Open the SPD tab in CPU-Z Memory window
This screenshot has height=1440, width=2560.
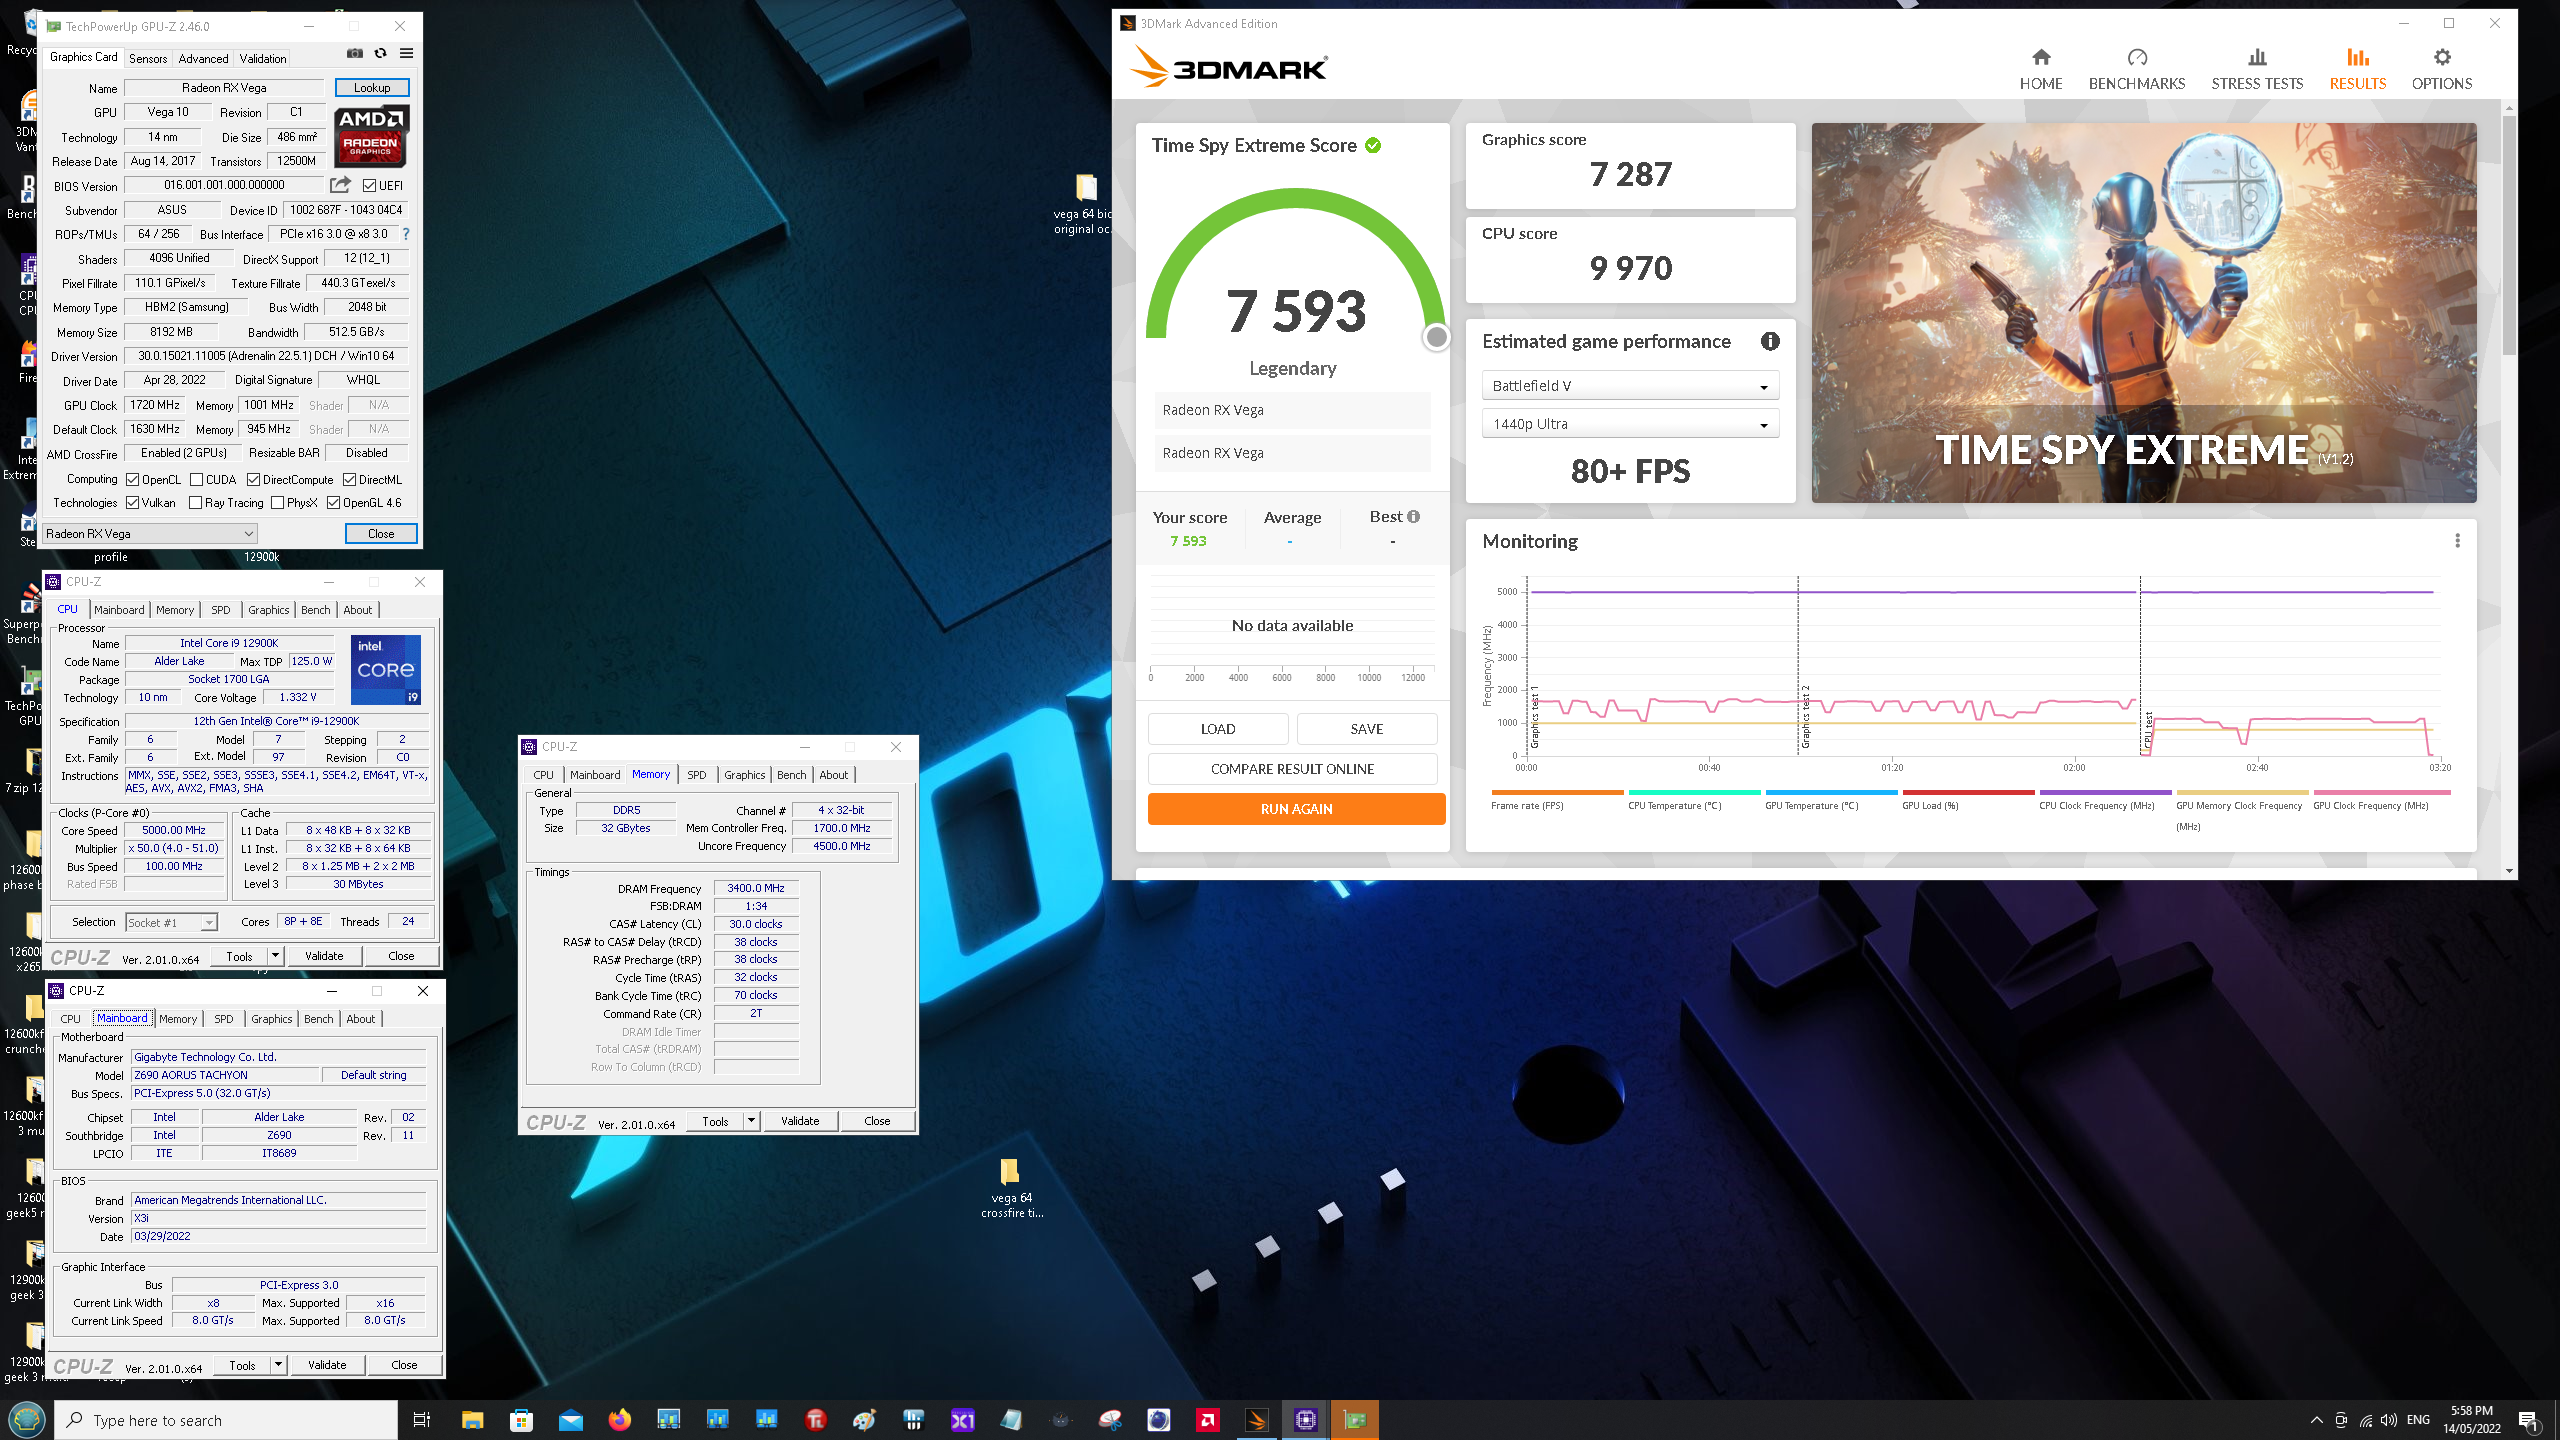(697, 775)
